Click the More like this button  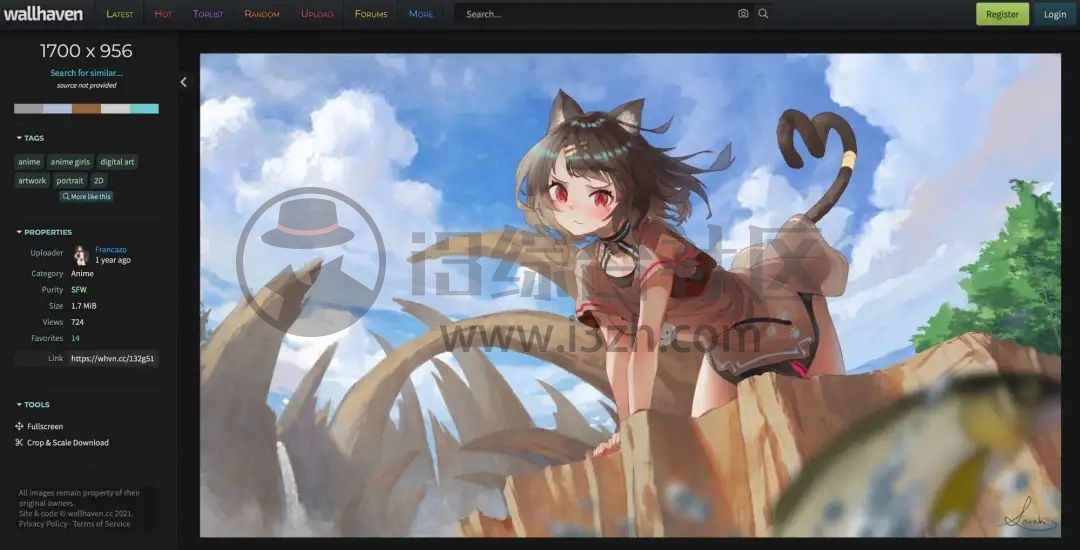[x=86, y=196]
